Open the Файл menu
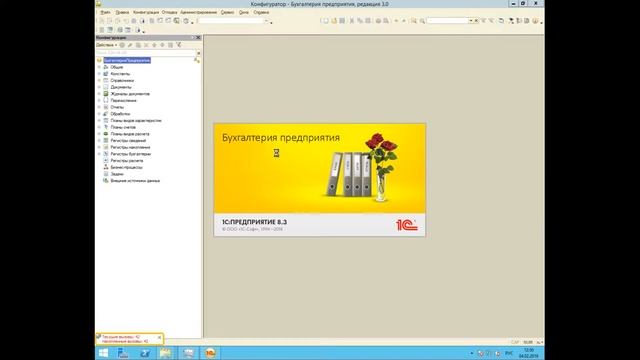 point(105,12)
